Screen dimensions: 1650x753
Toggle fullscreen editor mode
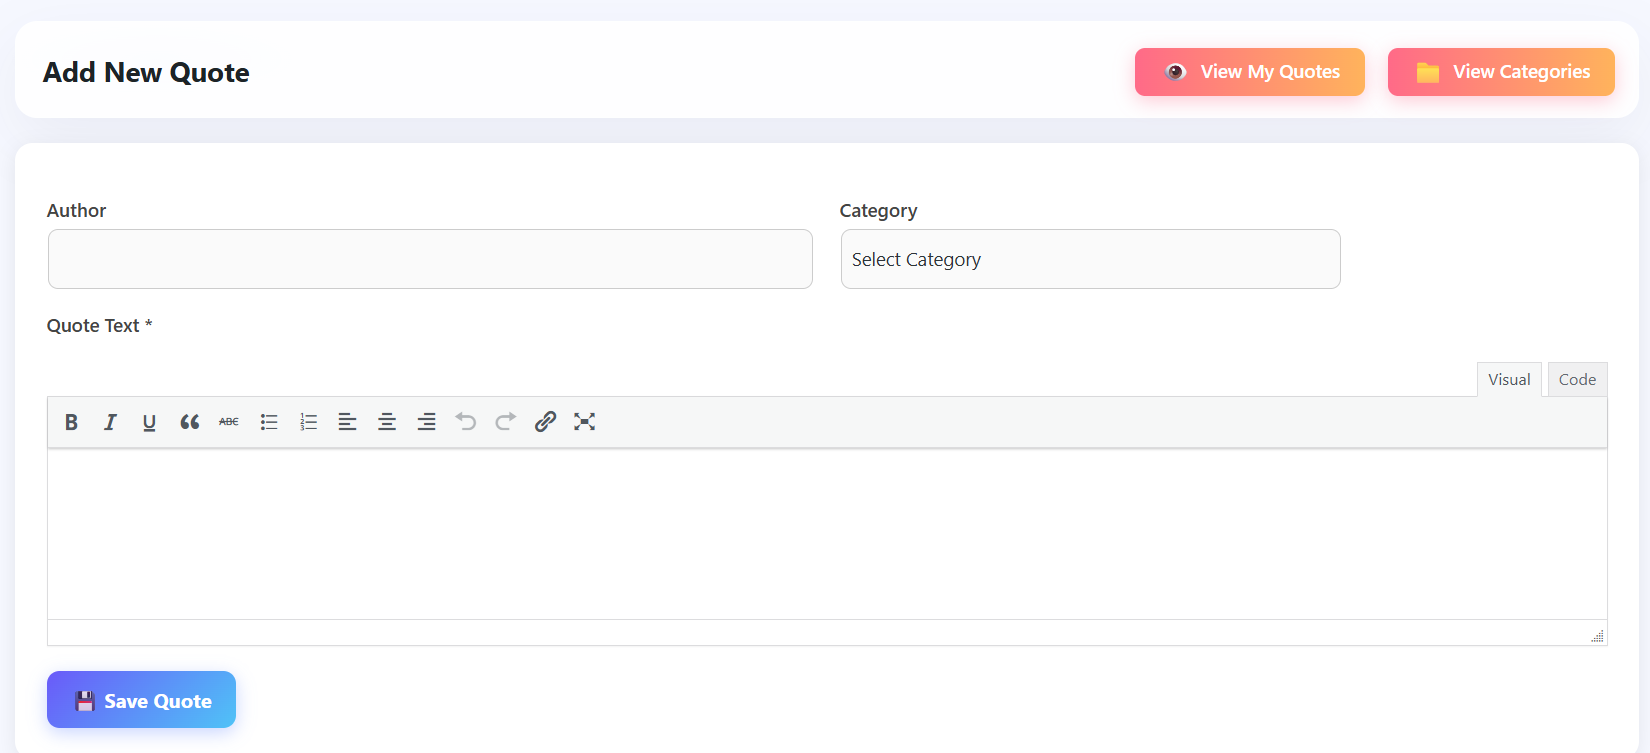[x=585, y=422]
